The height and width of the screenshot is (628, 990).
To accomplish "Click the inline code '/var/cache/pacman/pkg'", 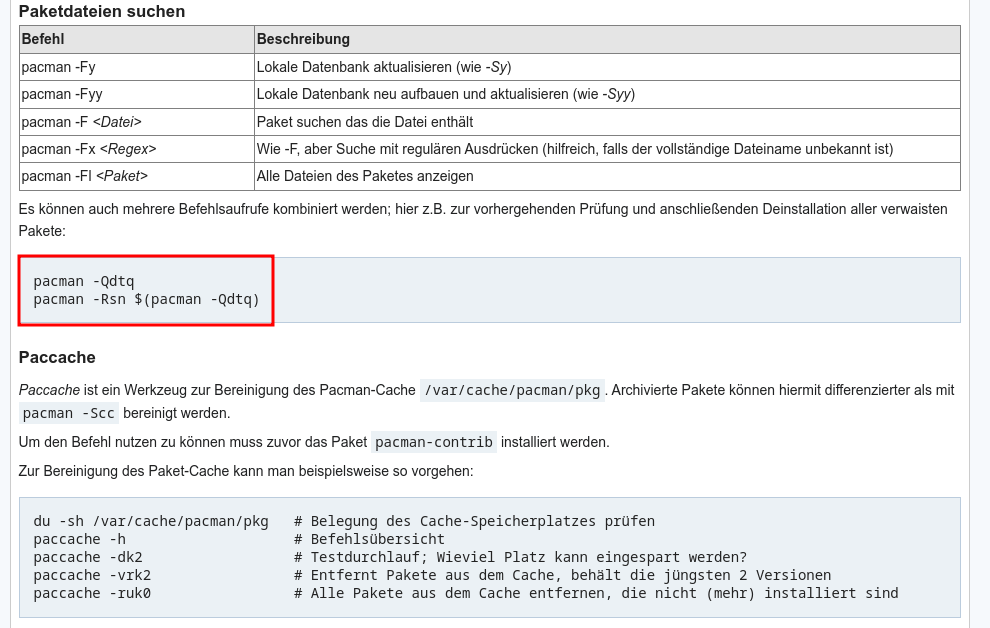I will tap(512, 390).
